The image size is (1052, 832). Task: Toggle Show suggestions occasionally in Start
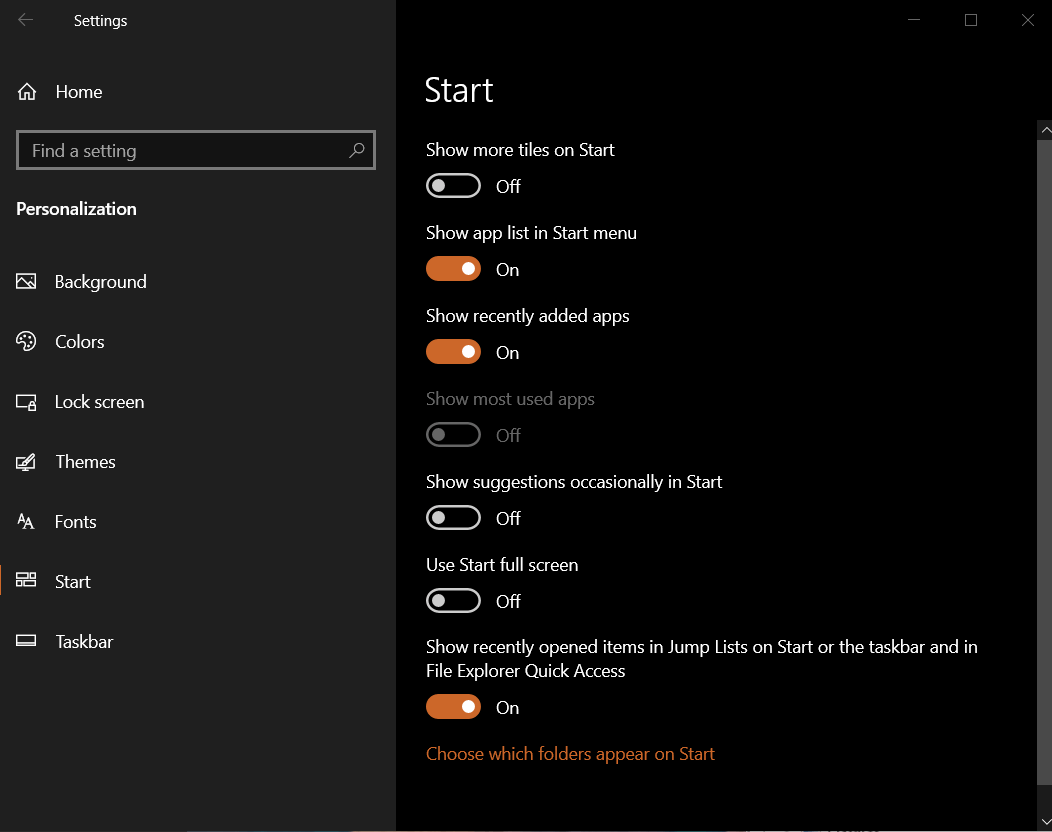click(x=454, y=518)
